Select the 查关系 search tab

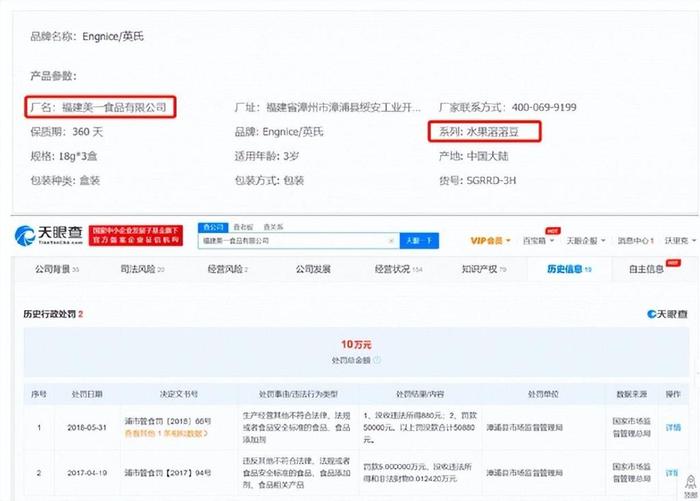pyautogui.click(x=273, y=227)
